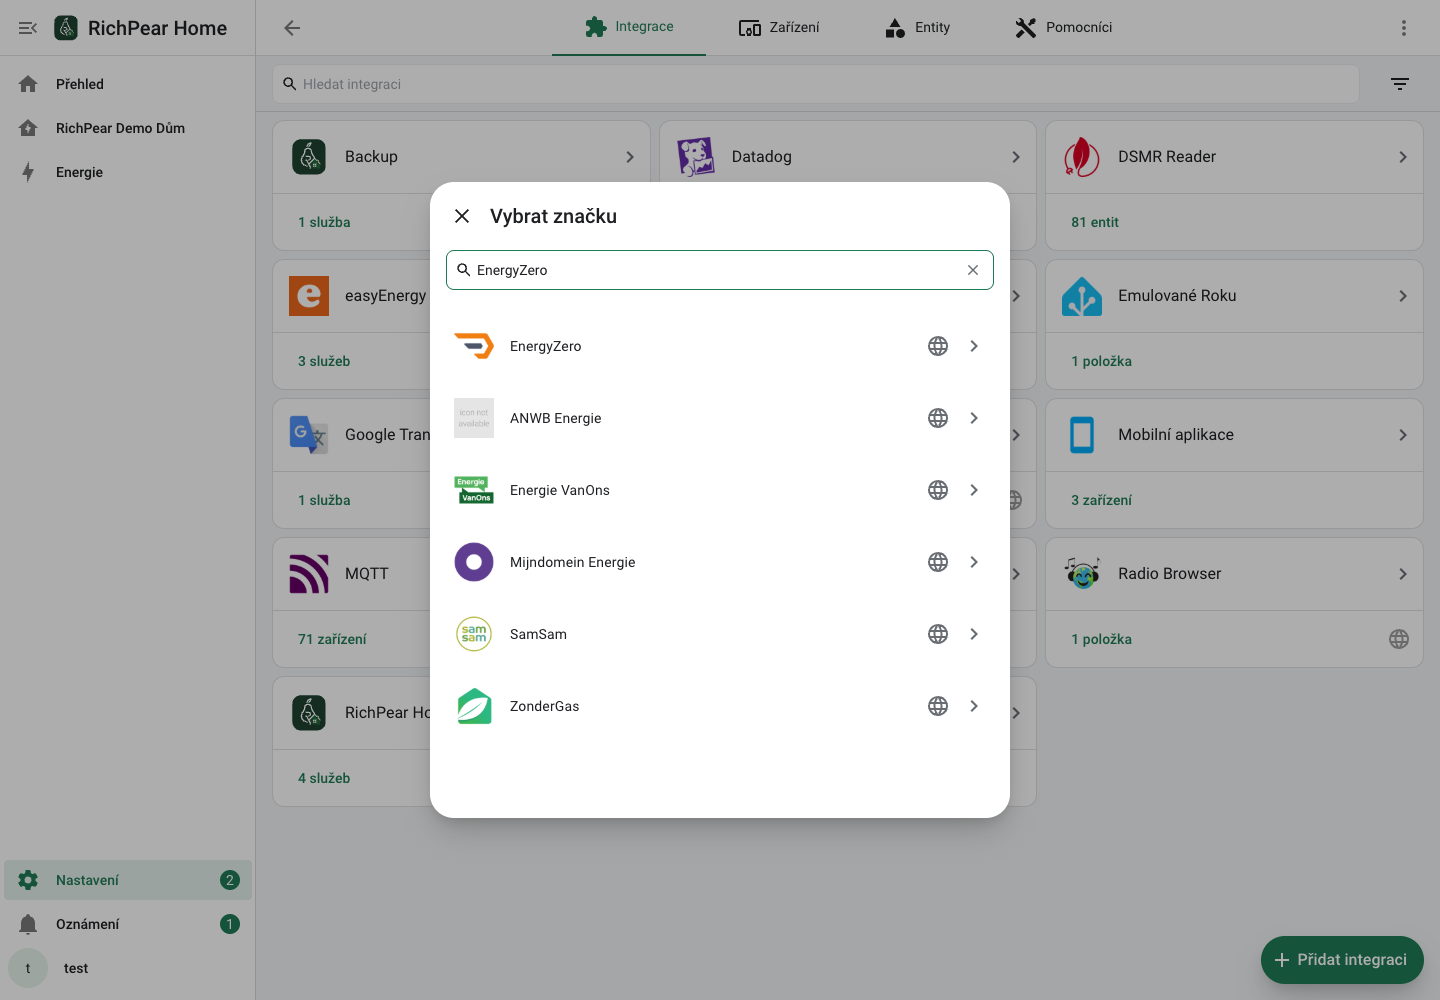Open Energie in the sidebar
The height and width of the screenshot is (1000, 1440).
[128, 172]
